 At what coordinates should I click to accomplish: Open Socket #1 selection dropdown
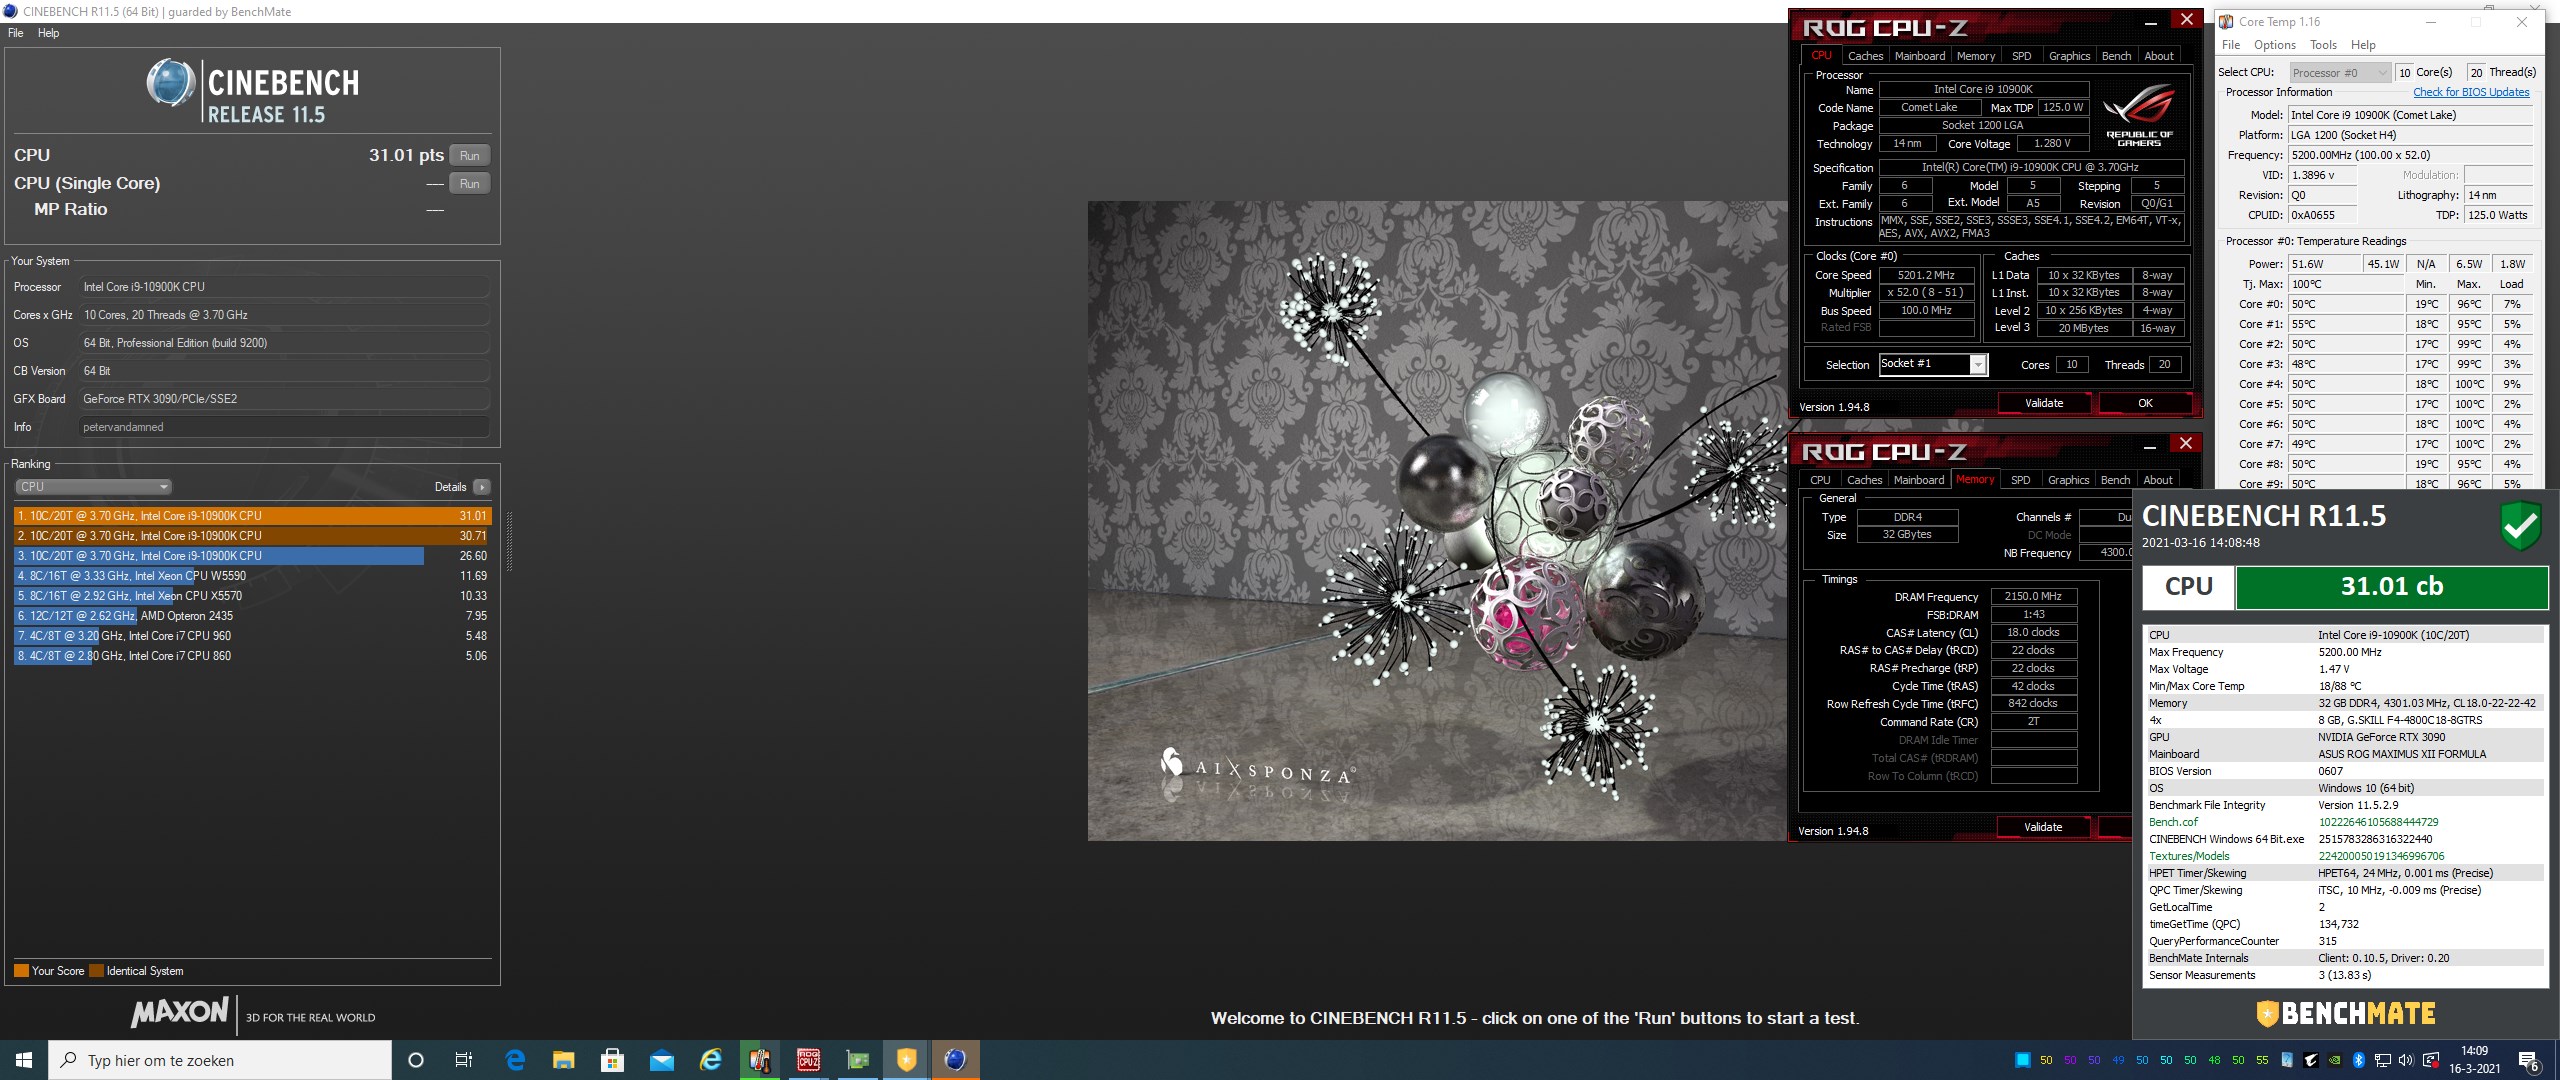point(1932,364)
